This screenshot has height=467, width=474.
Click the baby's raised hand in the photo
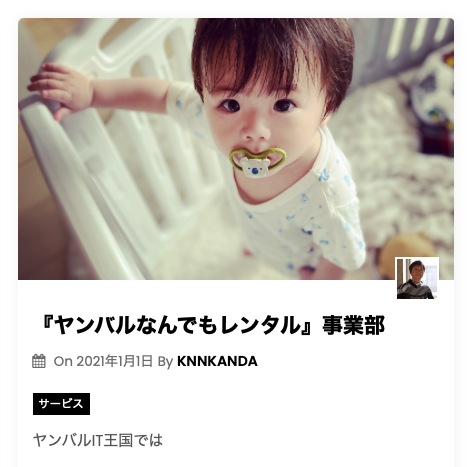60,87
